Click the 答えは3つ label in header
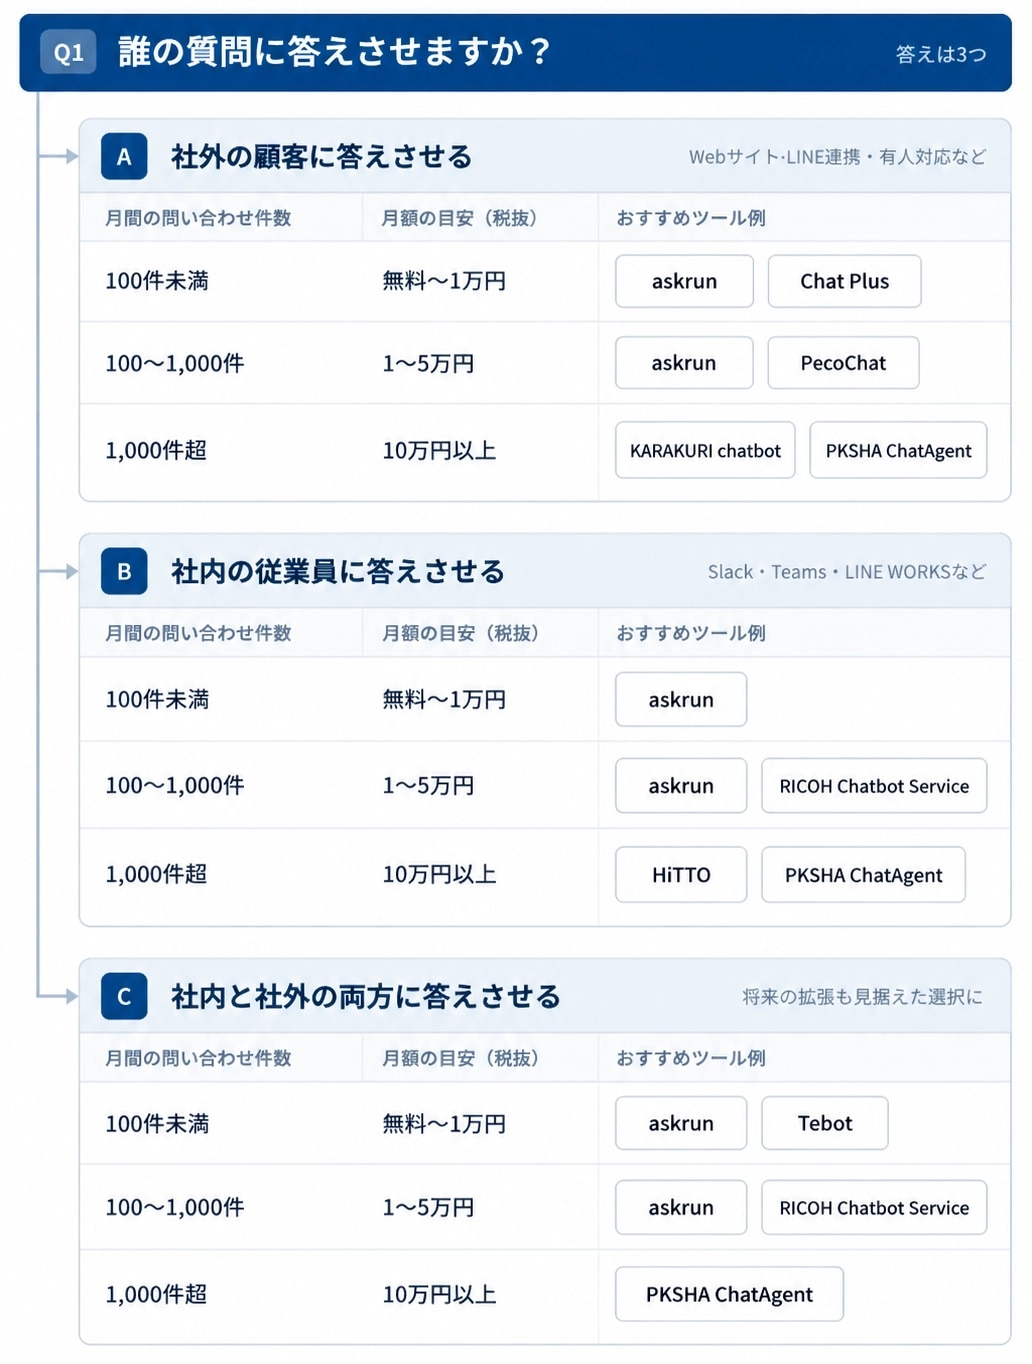Screen dimensions: 1032x1364 pos(941,54)
